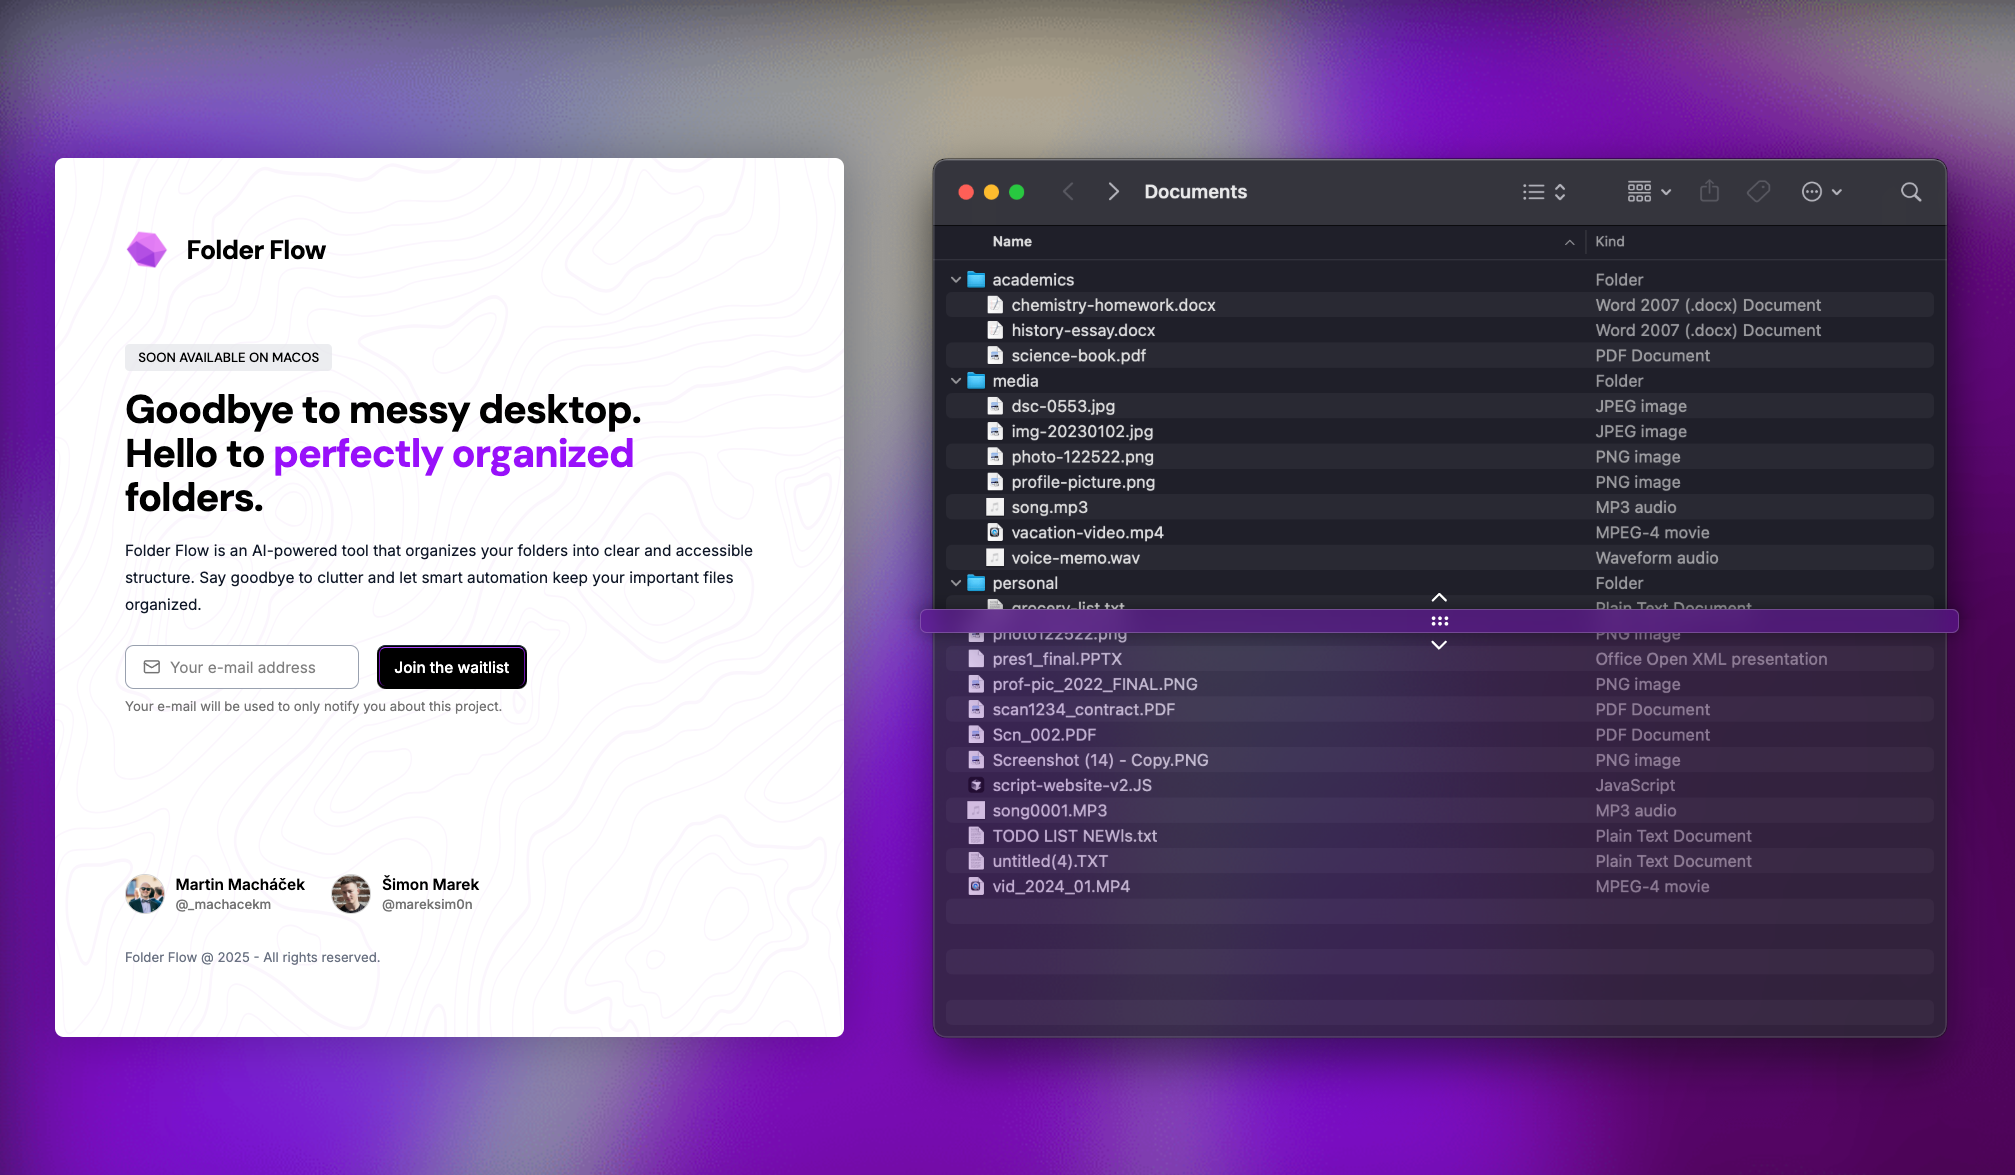
Task: Click the e-mail address input field
Action: 241,667
